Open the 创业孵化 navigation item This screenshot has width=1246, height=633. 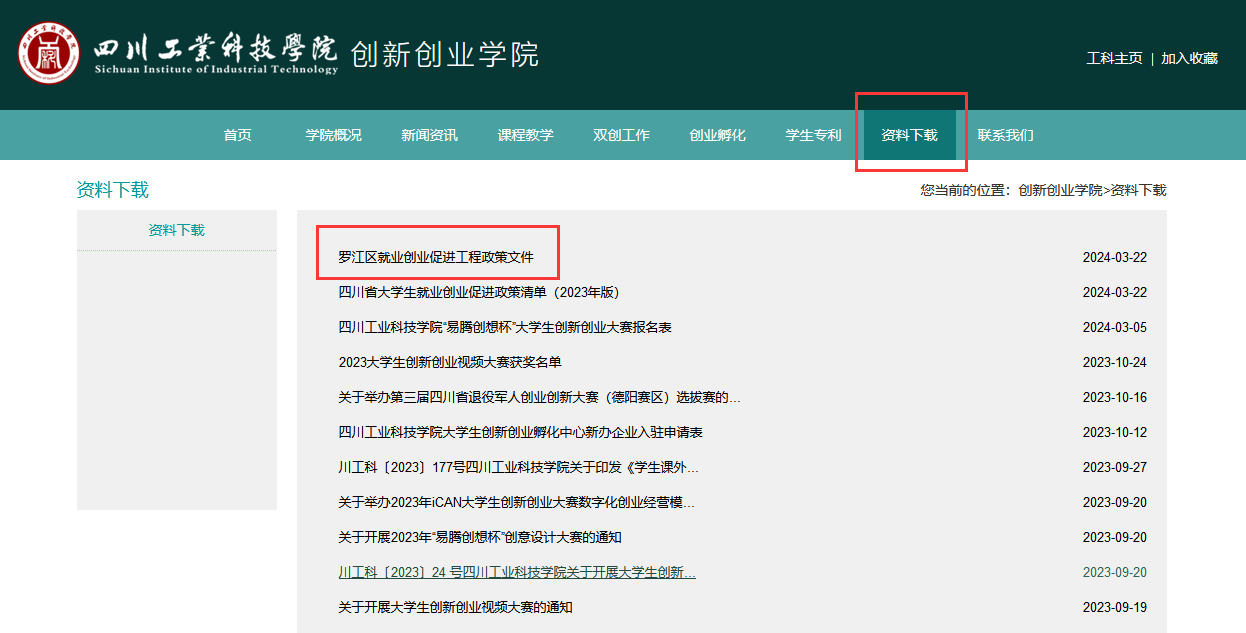pyautogui.click(x=717, y=135)
